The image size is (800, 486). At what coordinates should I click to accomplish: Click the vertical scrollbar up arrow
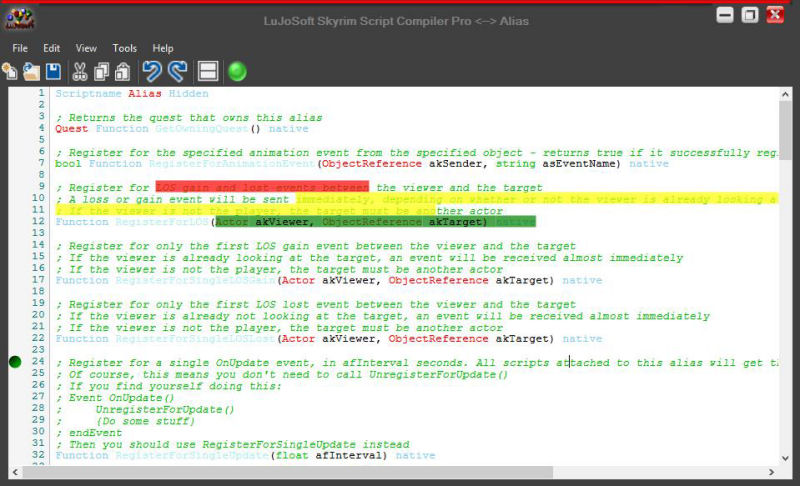point(785,94)
